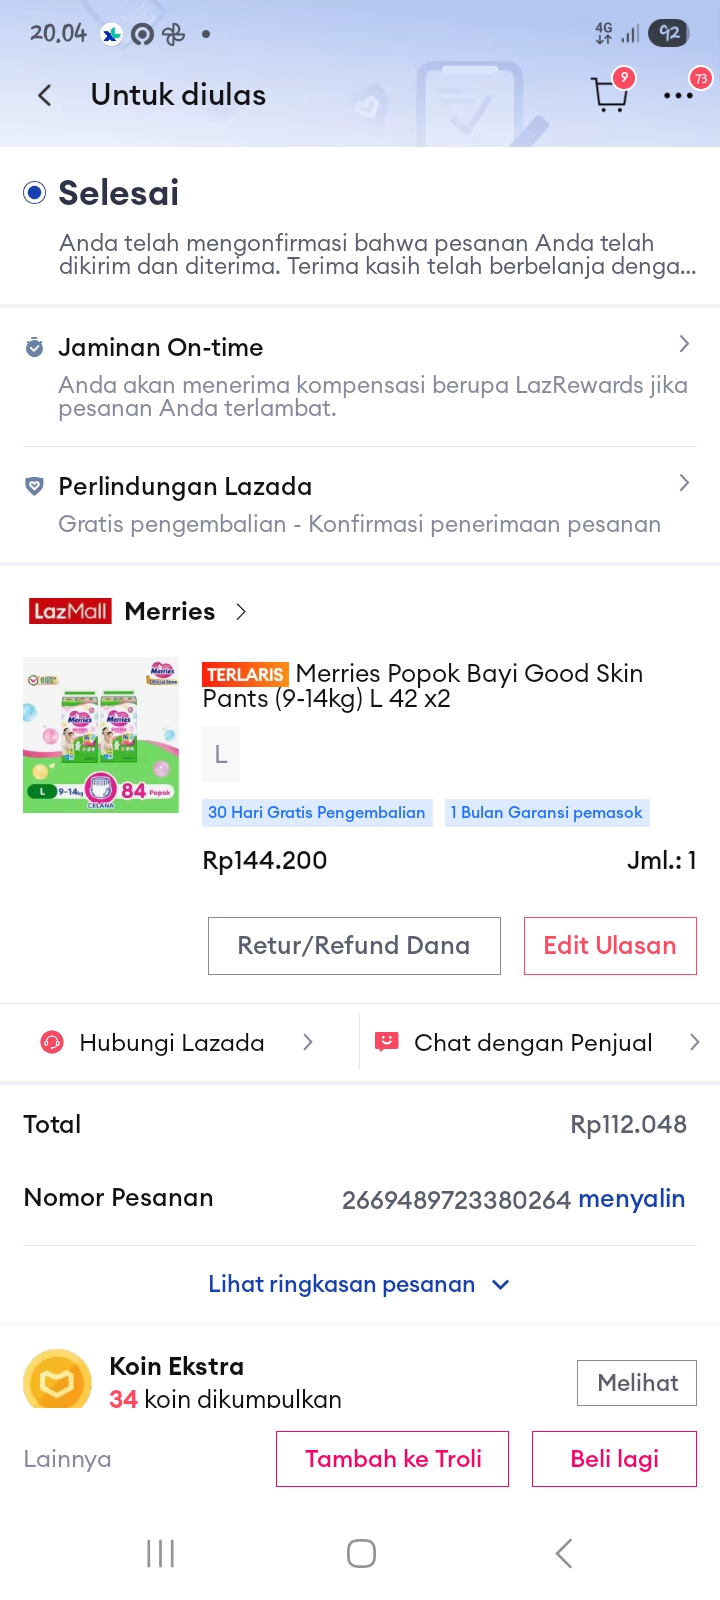
Task: Tap the Jaminan On-time stopwatch icon
Action: coord(34,348)
